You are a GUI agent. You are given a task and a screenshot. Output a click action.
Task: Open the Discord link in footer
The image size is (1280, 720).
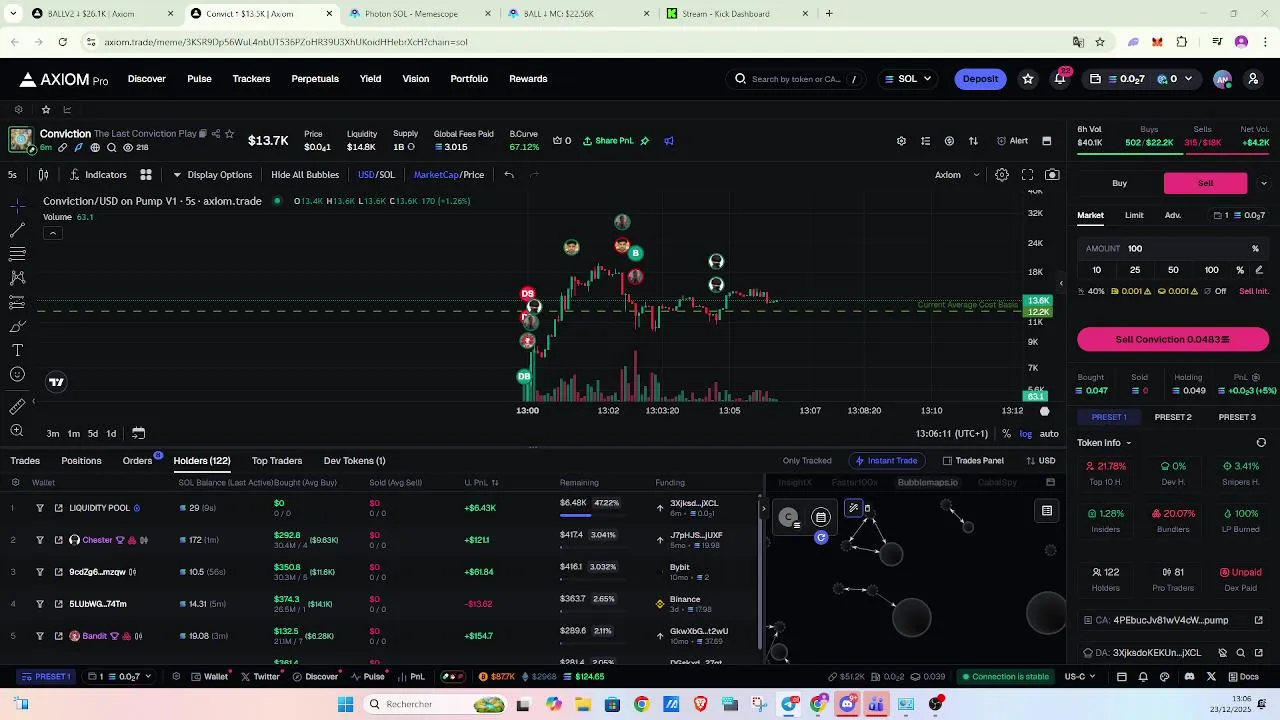click(1189, 677)
